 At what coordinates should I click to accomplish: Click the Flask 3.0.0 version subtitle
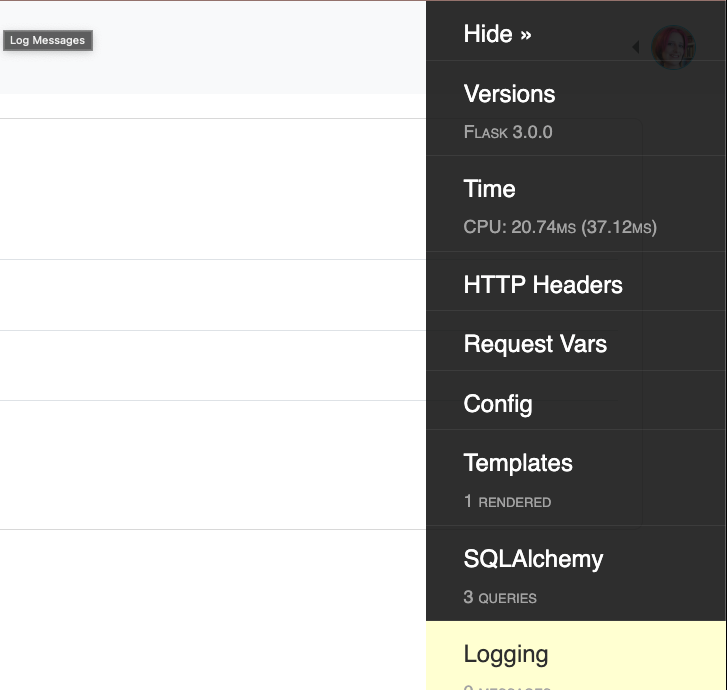[x=508, y=132]
